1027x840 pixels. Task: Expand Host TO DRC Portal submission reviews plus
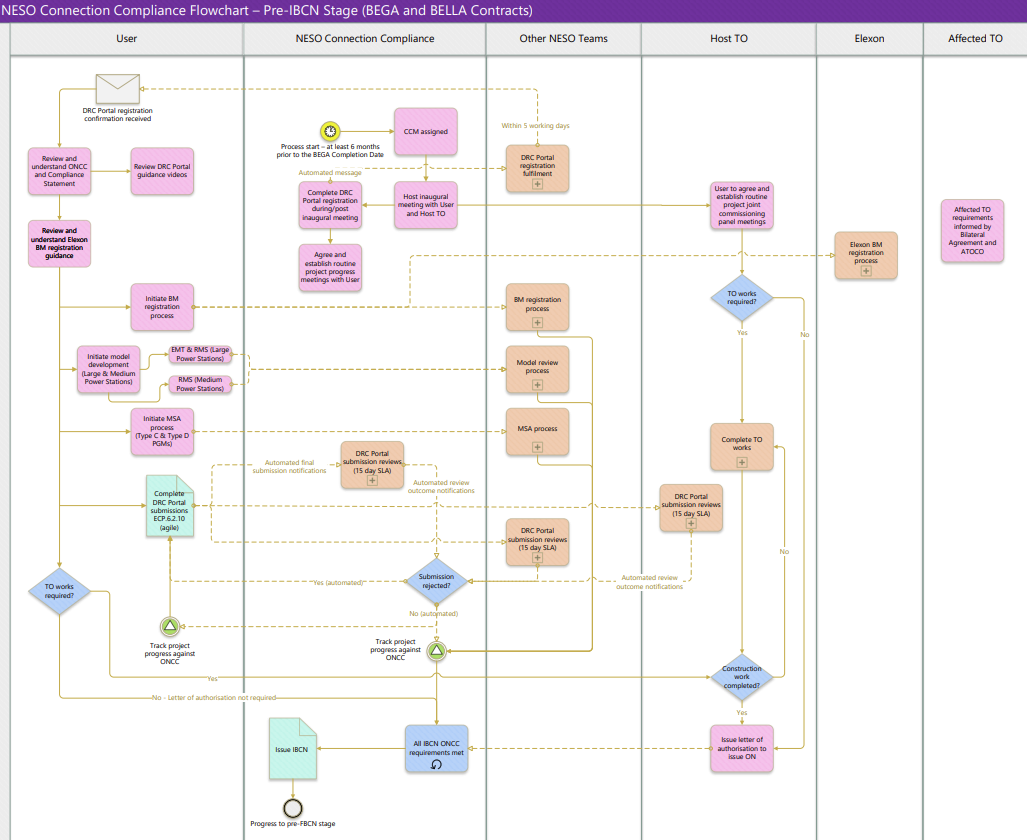tap(691, 523)
